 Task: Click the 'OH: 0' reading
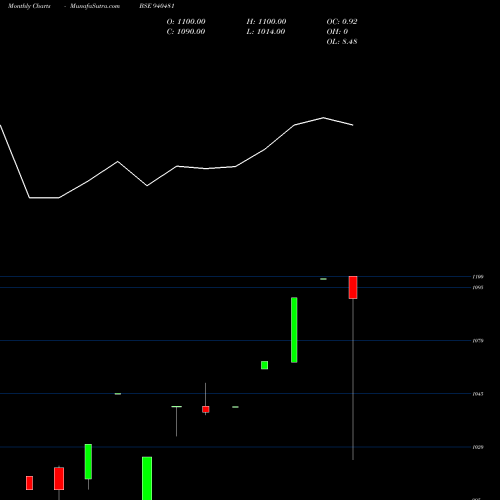pos(337,32)
